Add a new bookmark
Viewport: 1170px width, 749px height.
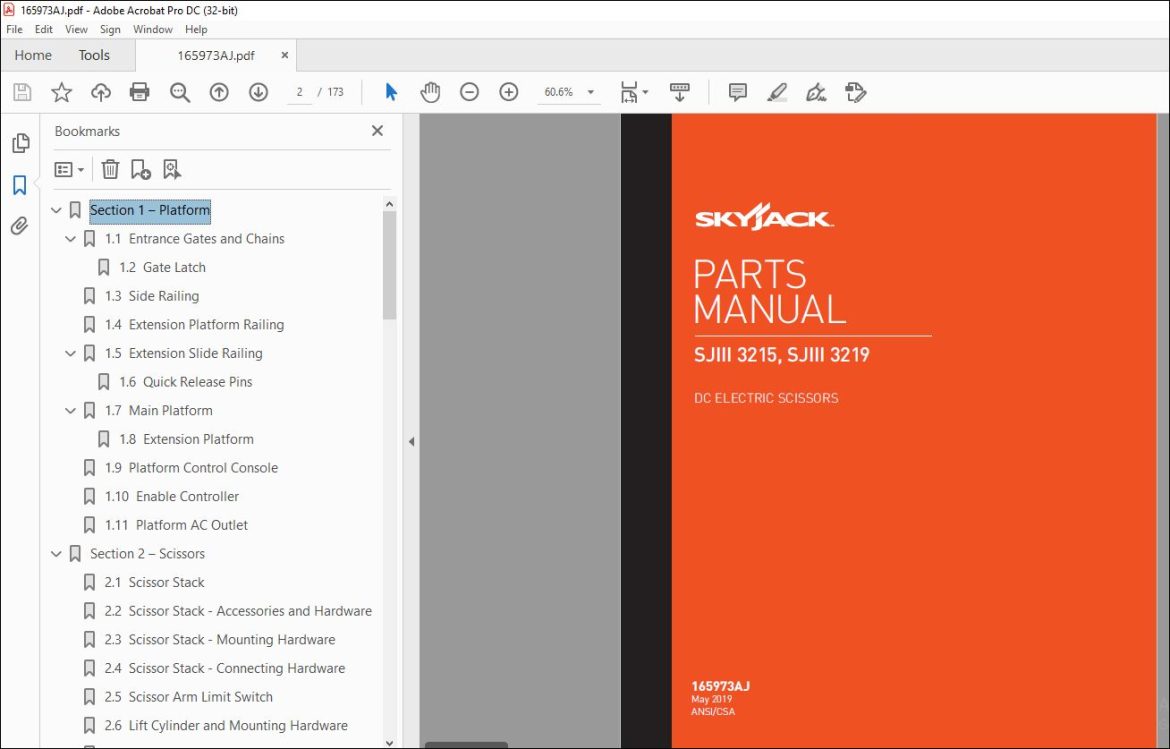[140, 169]
